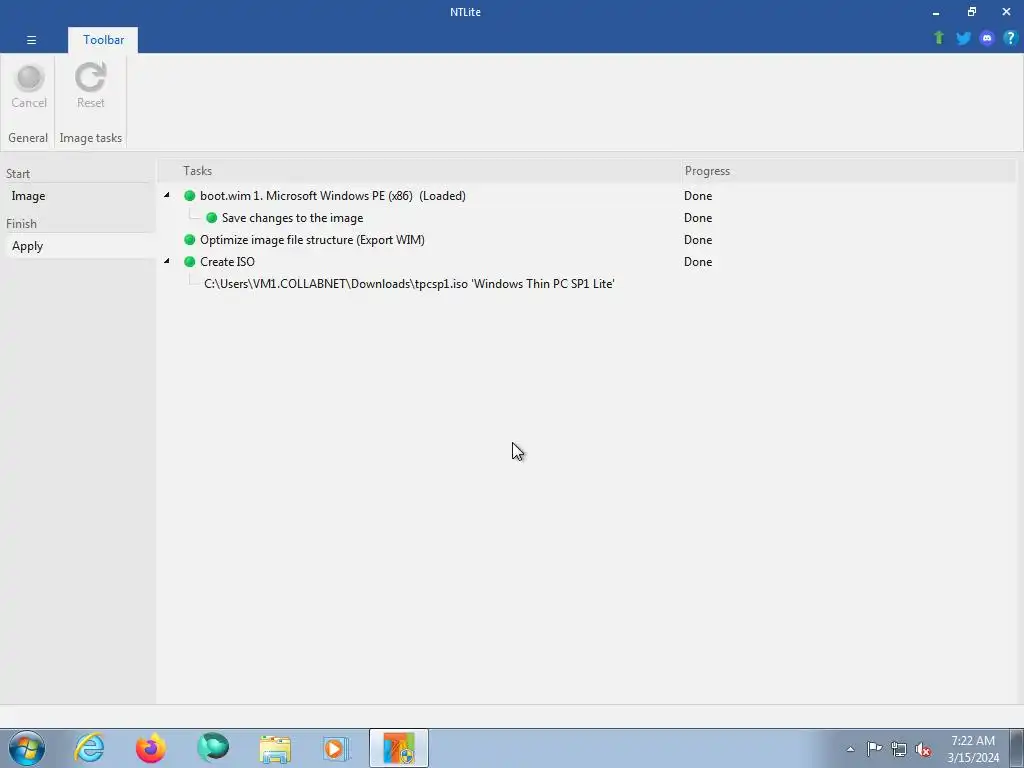This screenshot has height=768, width=1024.
Task: Click Done status for boot.wim row
Action: point(697,196)
